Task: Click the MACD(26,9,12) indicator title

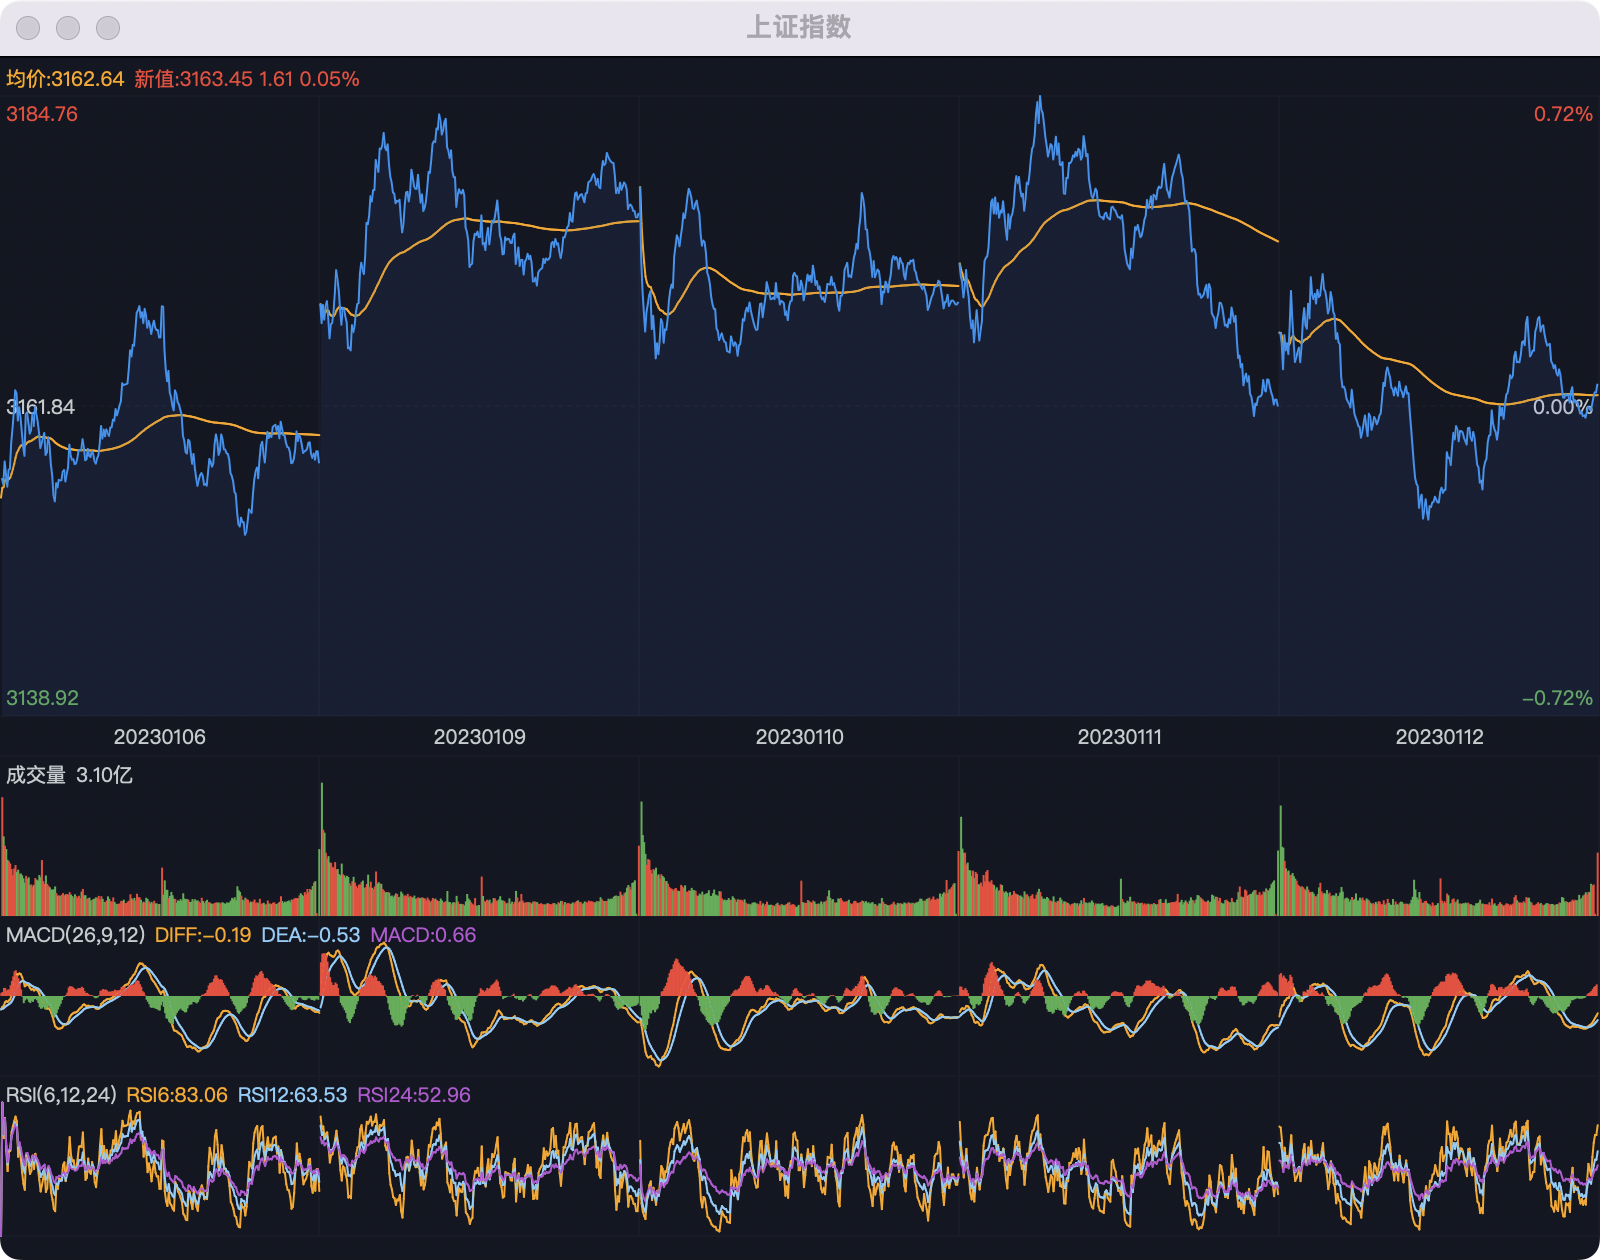Action: (76, 935)
